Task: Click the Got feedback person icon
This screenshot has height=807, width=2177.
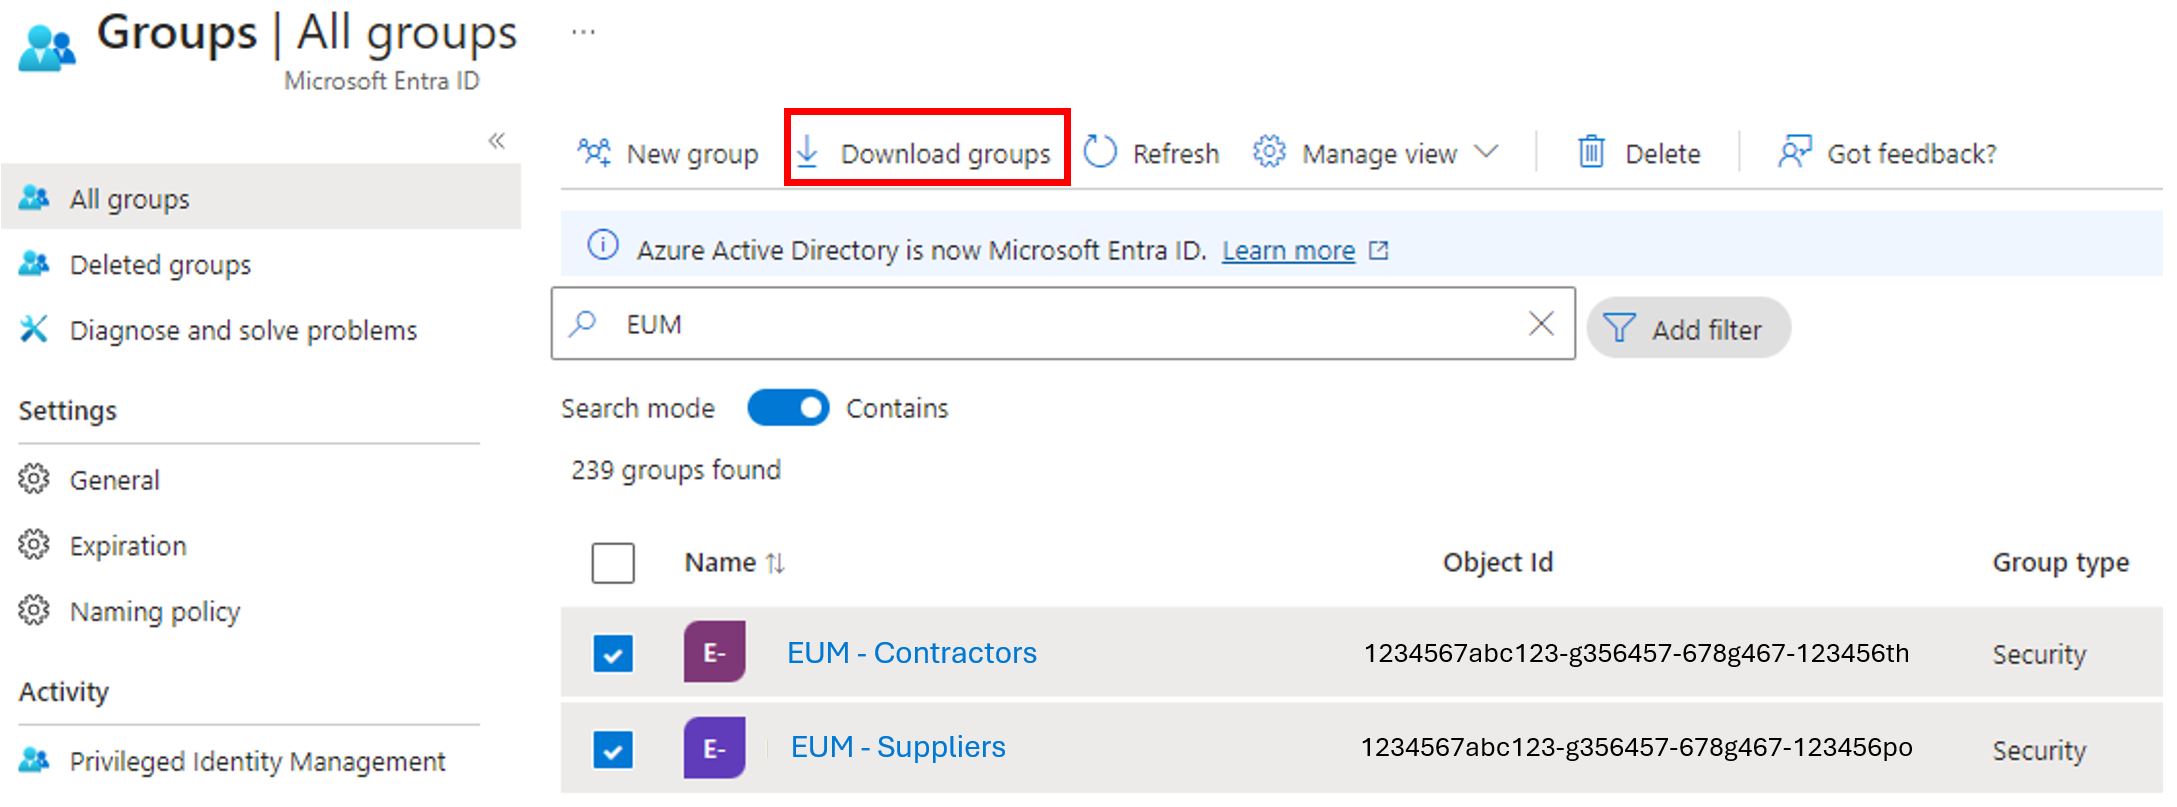Action: pyautogui.click(x=1794, y=152)
